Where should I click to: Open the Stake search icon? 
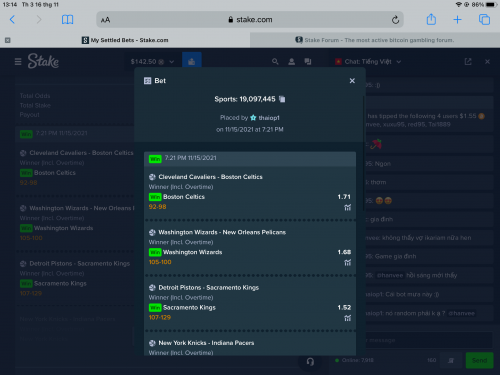[275, 62]
